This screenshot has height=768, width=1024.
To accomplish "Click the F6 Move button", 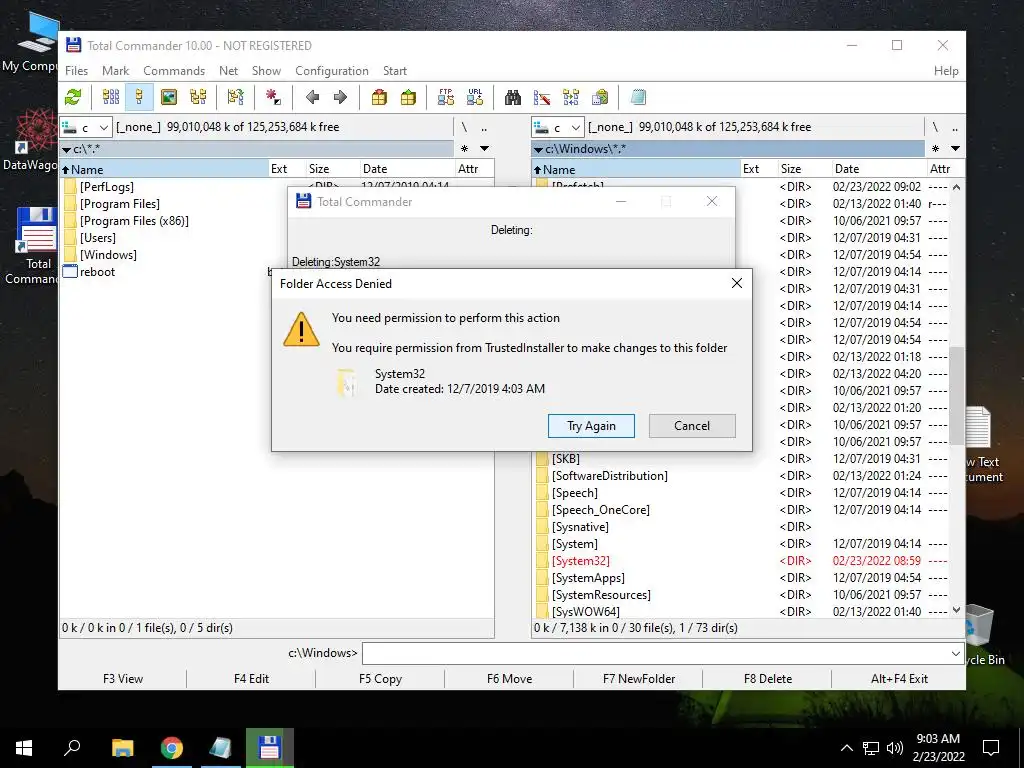I will [509, 679].
